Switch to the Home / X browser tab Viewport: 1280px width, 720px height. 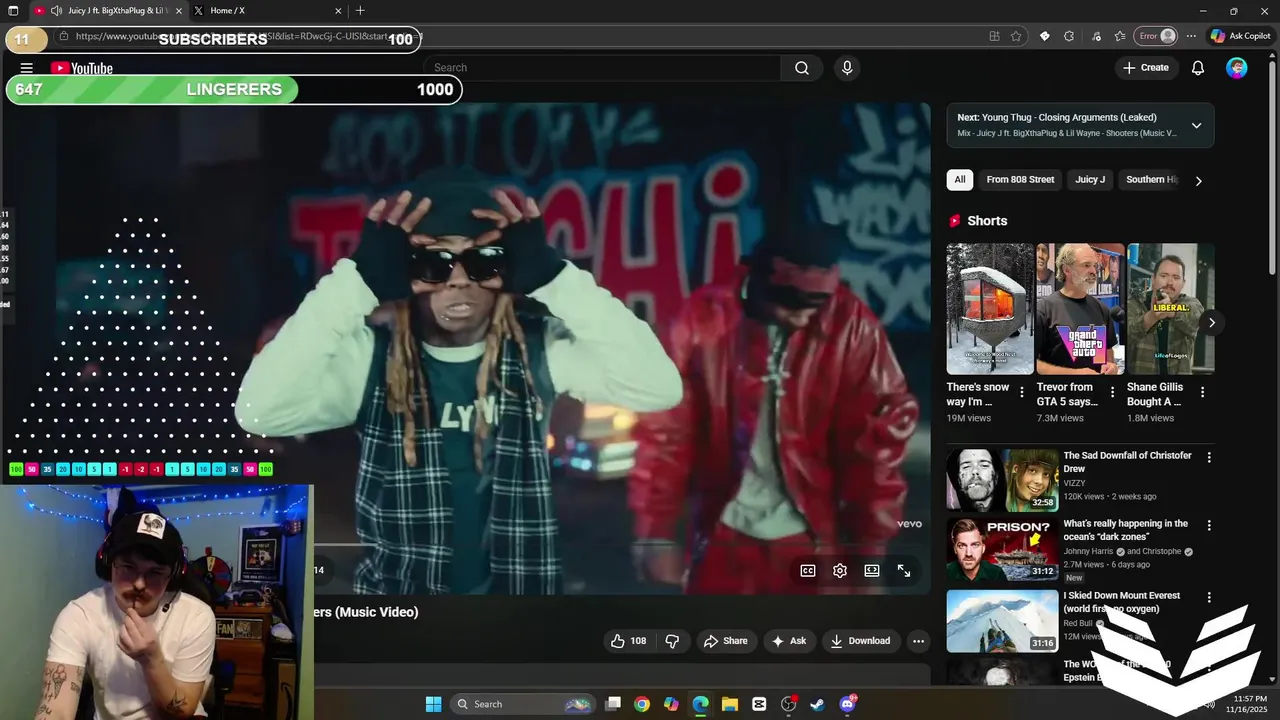click(x=268, y=11)
